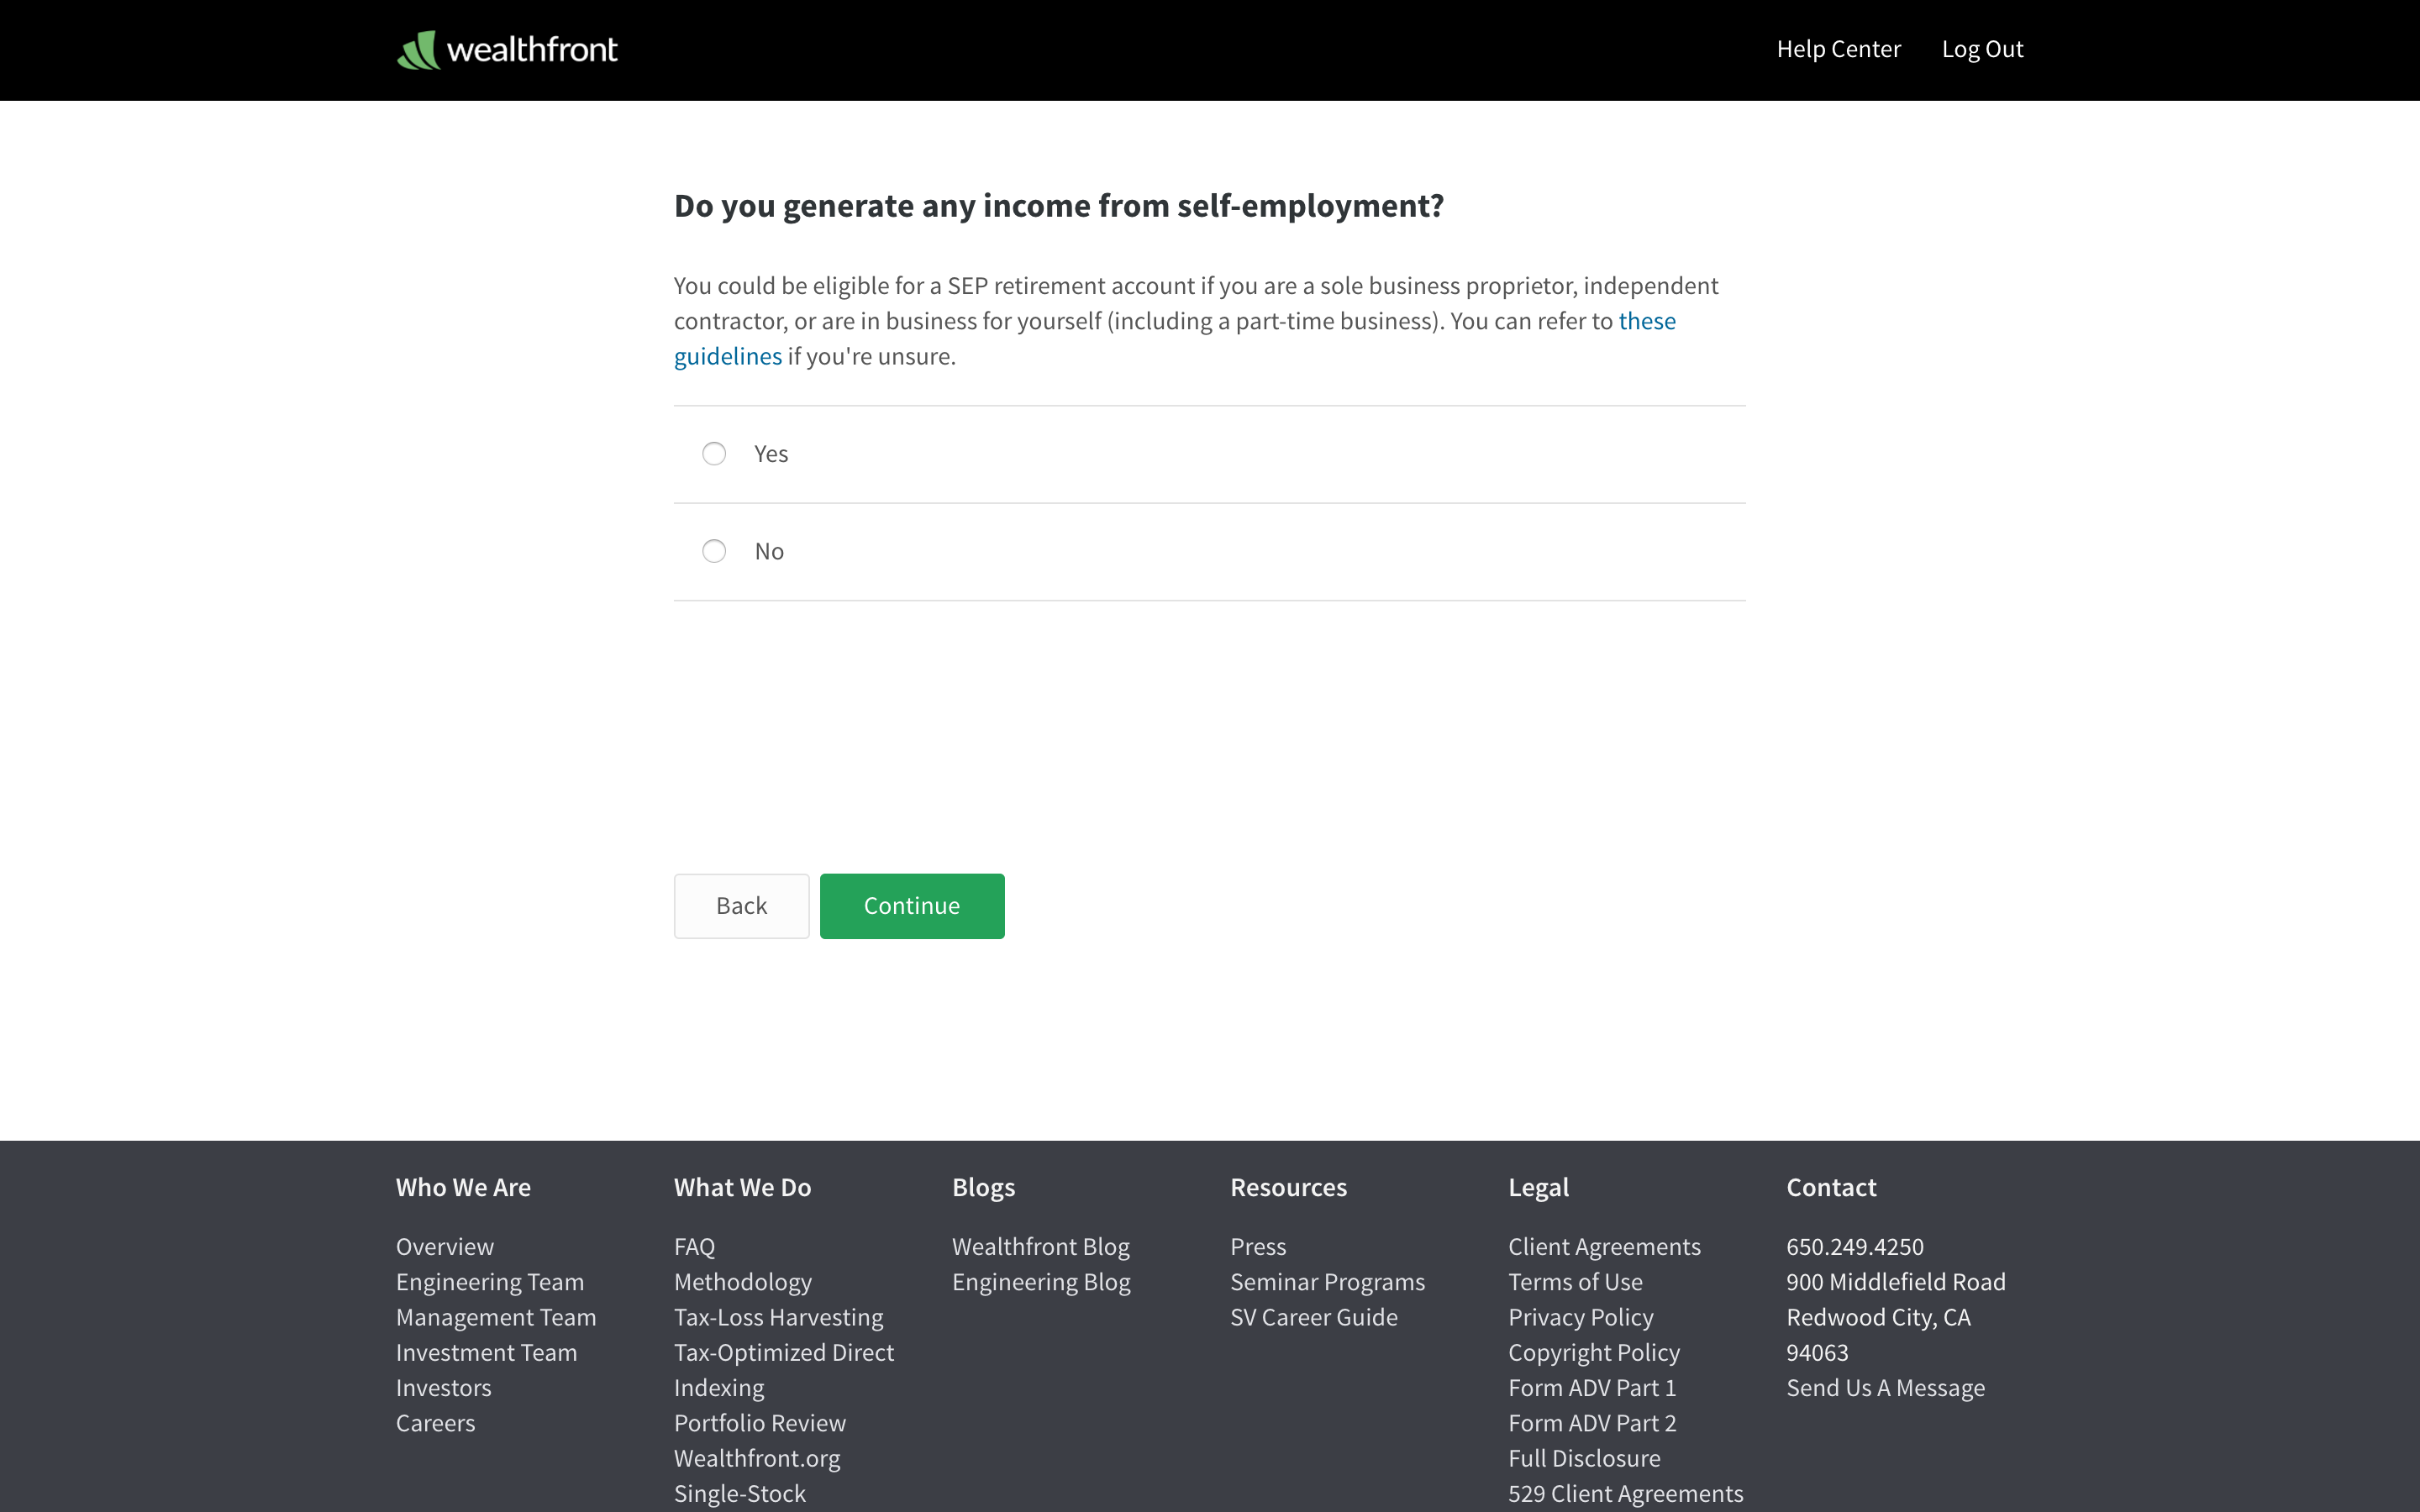Open Form ADV Part 2

(x=1592, y=1423)
